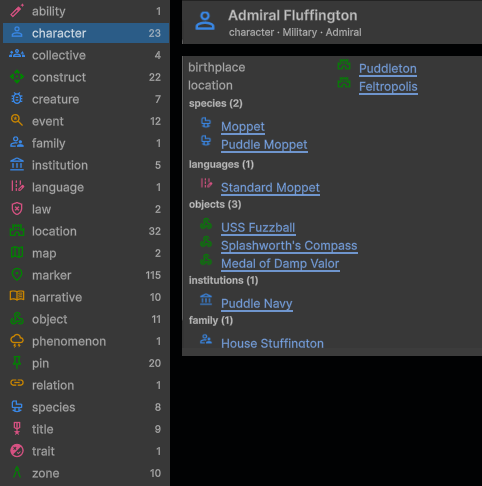Click the construct icon in sidebar
This screenshot has height=486, width=482.
pyautogui.click(x=17, y=77)
